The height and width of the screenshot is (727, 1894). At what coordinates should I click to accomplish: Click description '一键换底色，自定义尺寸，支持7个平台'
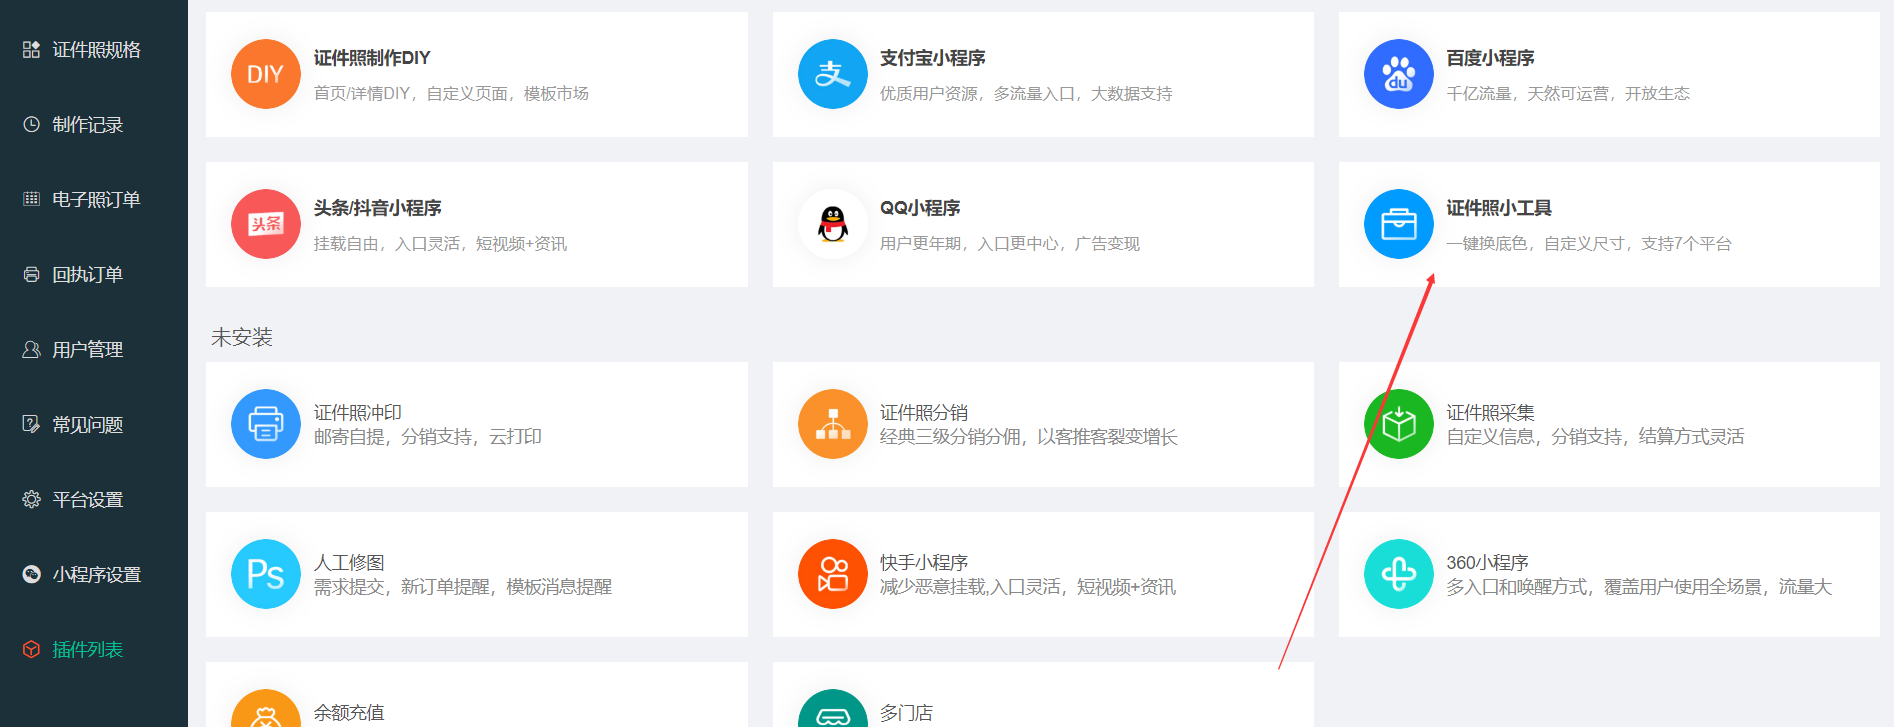(1589, 243)
